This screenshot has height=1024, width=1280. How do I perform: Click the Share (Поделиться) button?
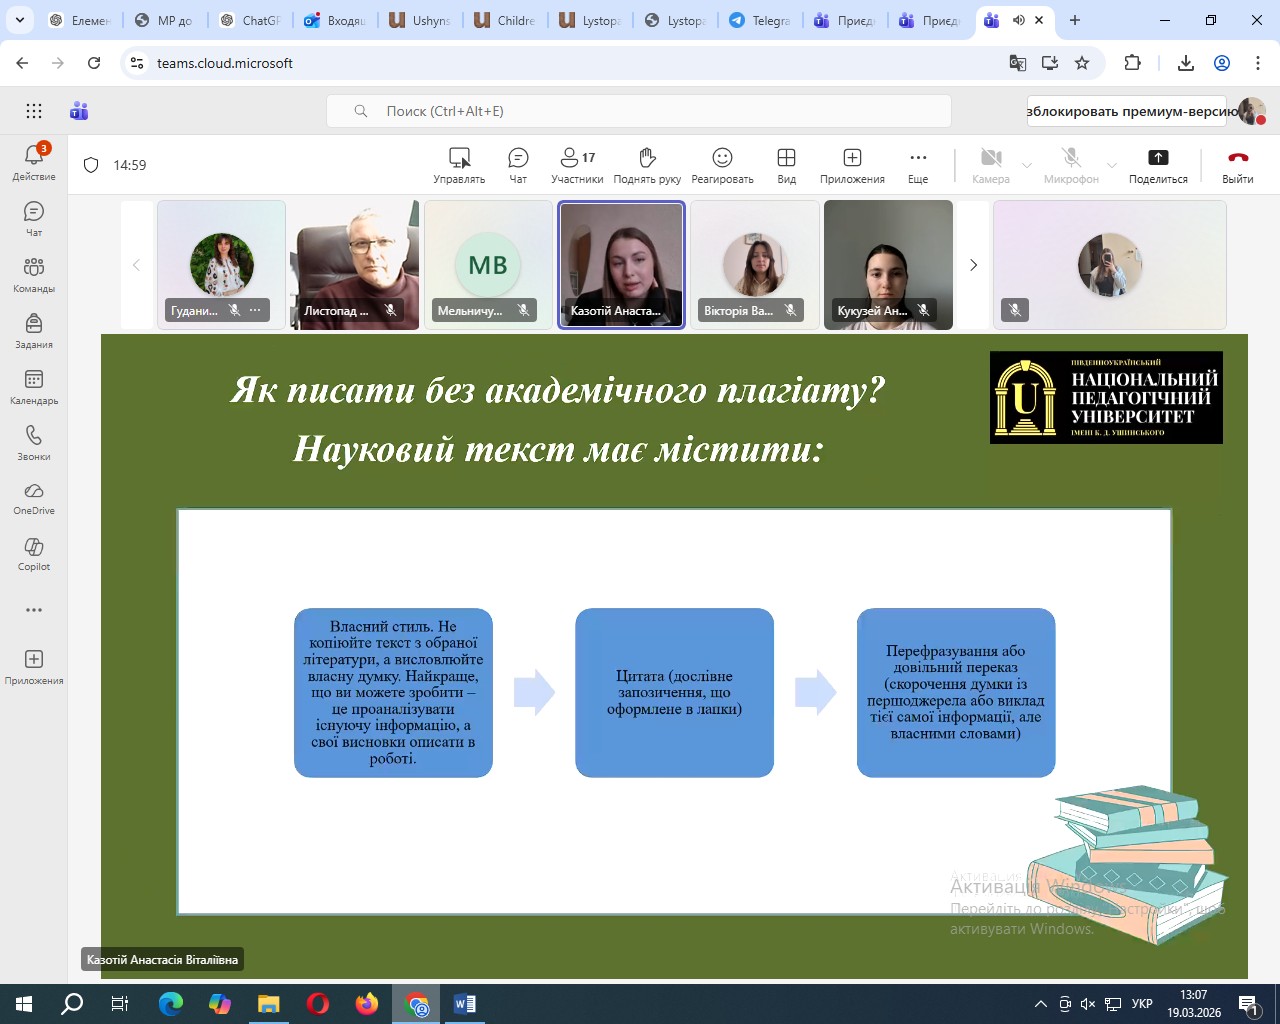(1158, 165)
